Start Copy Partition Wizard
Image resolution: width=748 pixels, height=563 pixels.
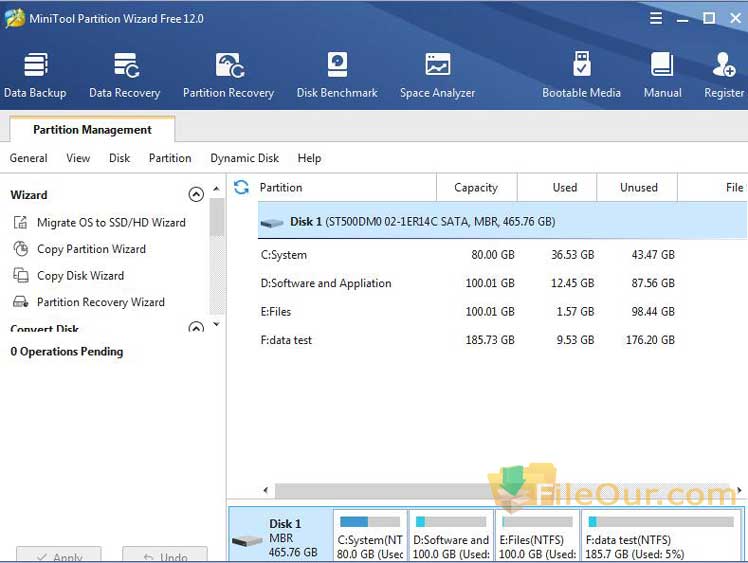pos(91,249)
